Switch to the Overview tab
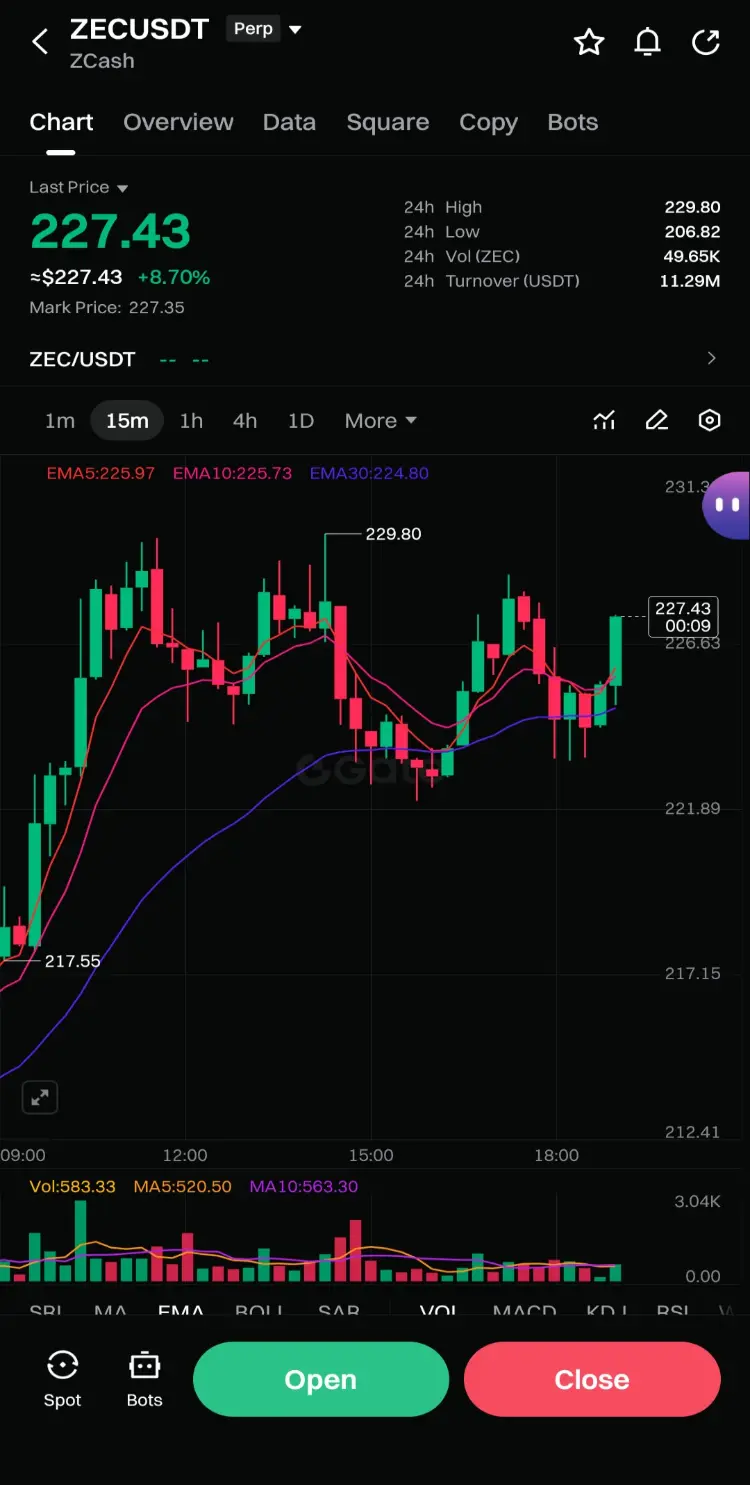The width and height of the screenshot is (750, 1485). pos(178,122)
